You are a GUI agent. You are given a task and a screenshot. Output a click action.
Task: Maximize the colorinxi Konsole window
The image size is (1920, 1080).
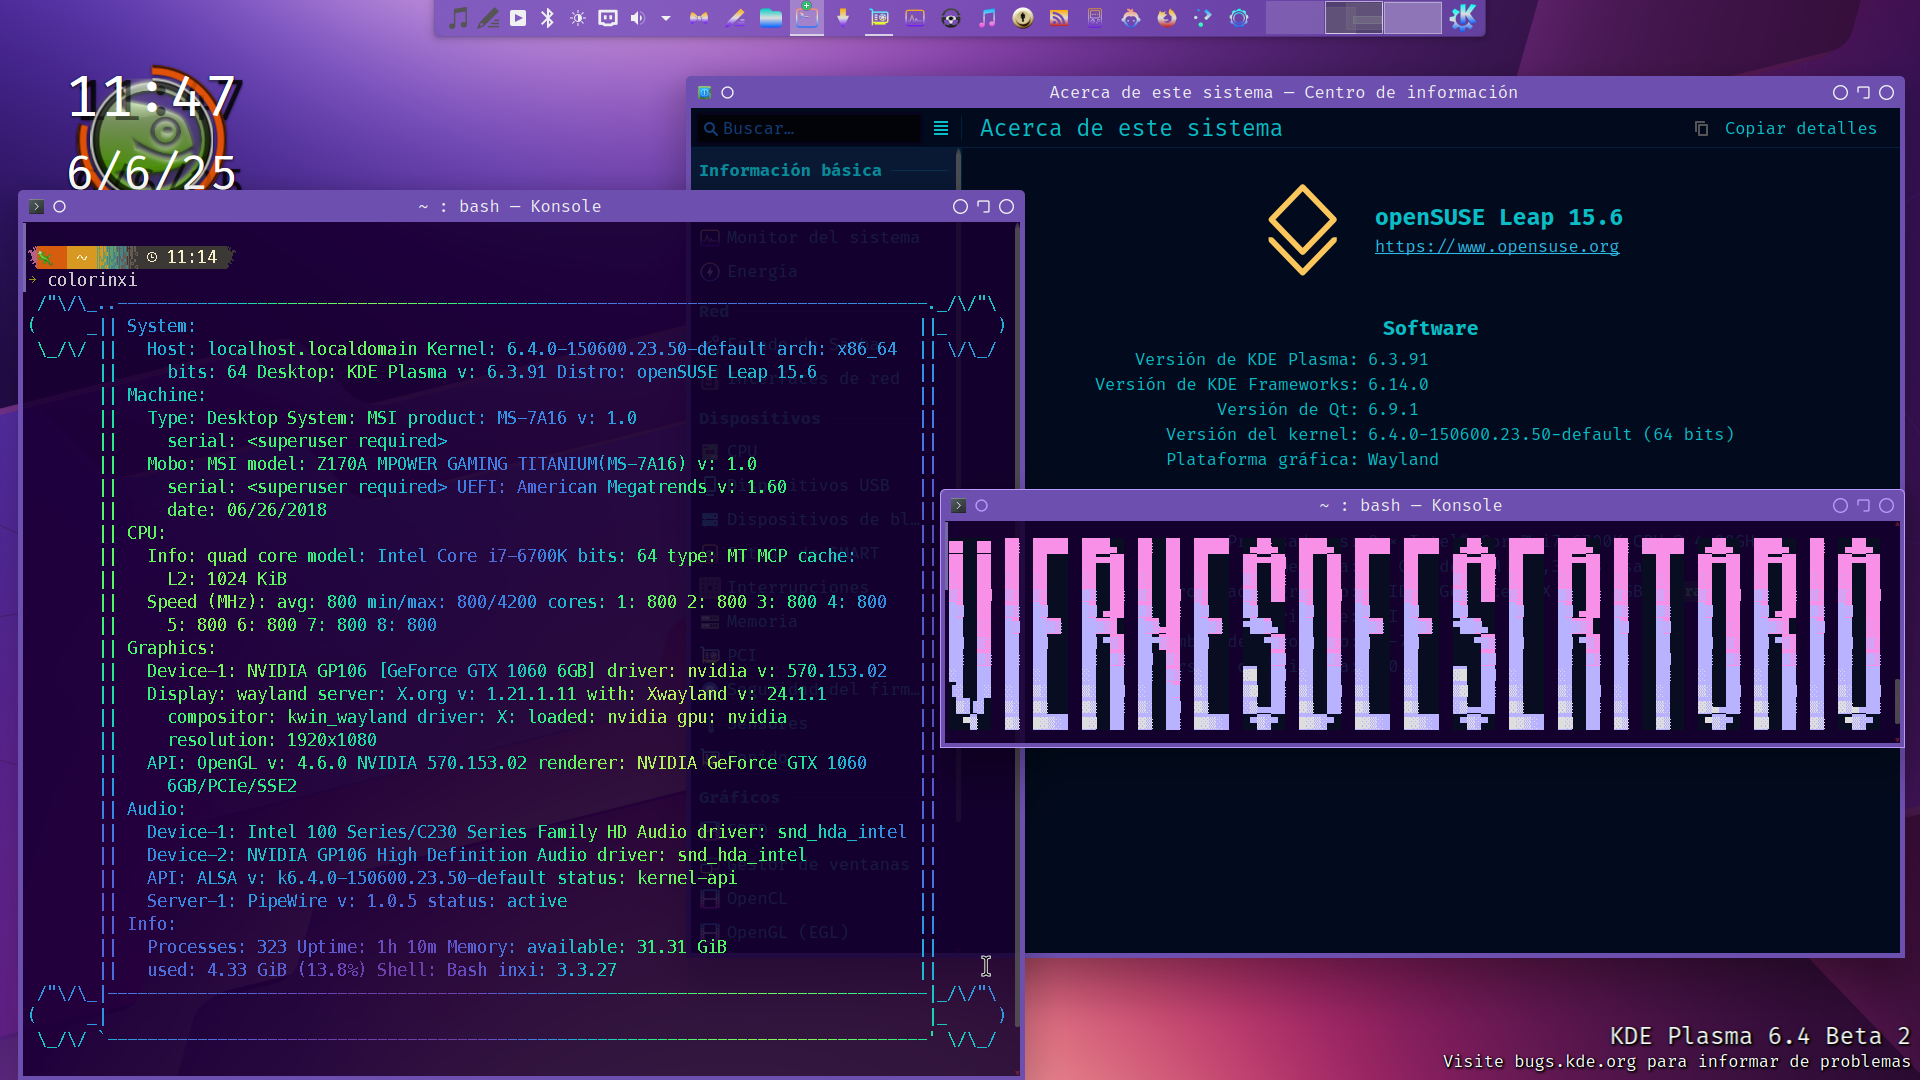click(x=983, y=207)
